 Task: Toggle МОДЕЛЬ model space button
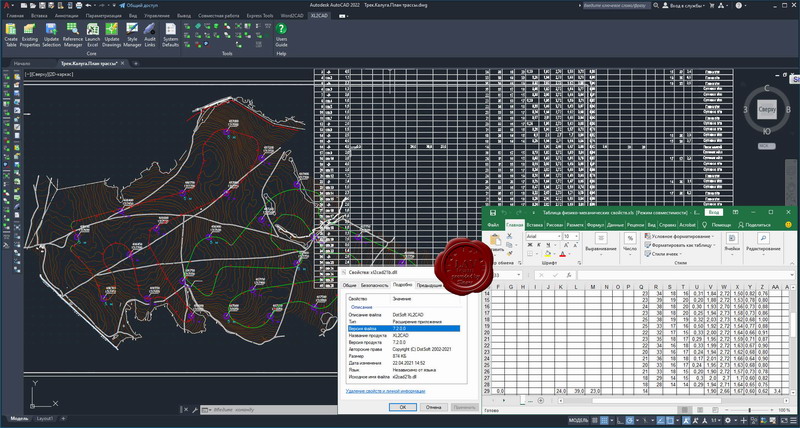(578, 420)
